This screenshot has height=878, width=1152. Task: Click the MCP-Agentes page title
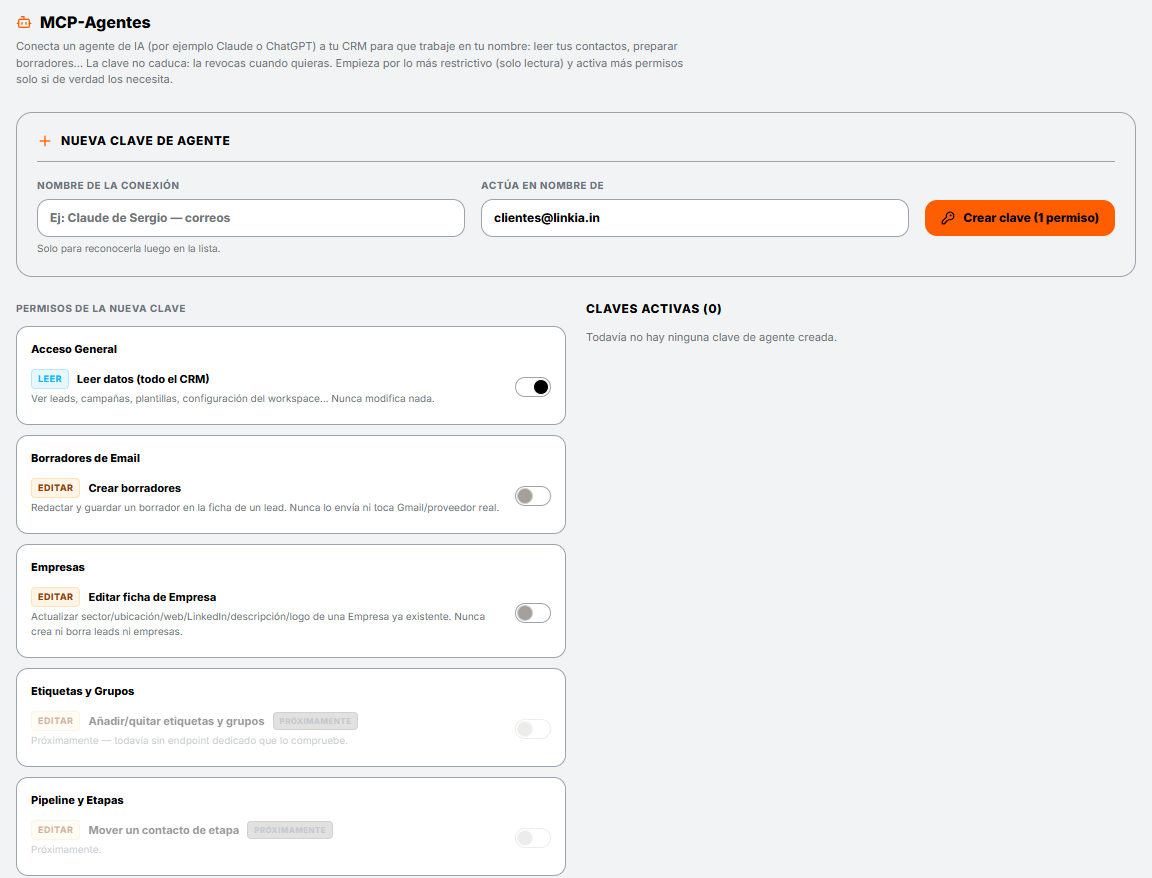(x=95, y=23)
